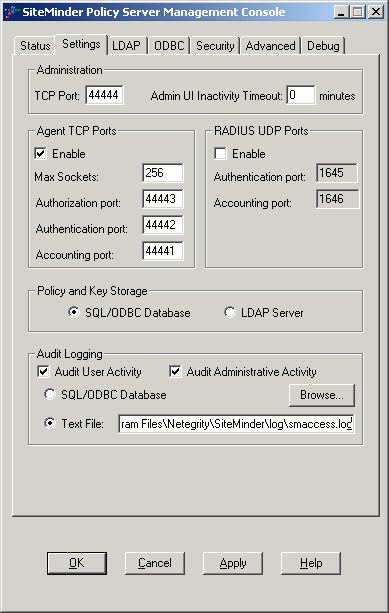Click the "Admin UI Inactivity Timeout:" label
The width and height of the screenshot is (389, 613).
tap(217, 96)
